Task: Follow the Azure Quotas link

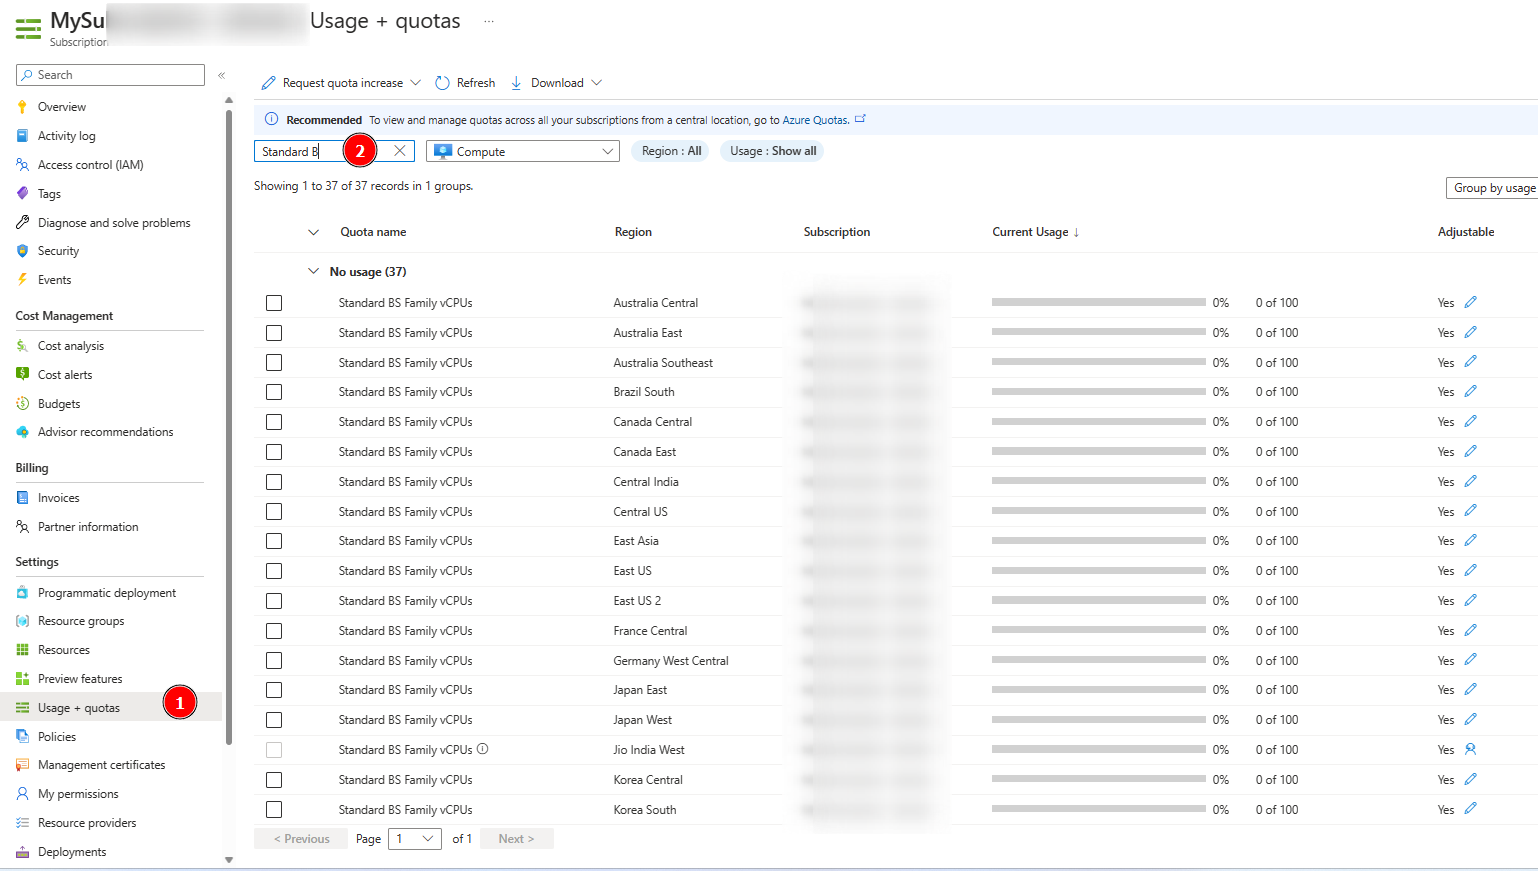Action: point(815,120)
